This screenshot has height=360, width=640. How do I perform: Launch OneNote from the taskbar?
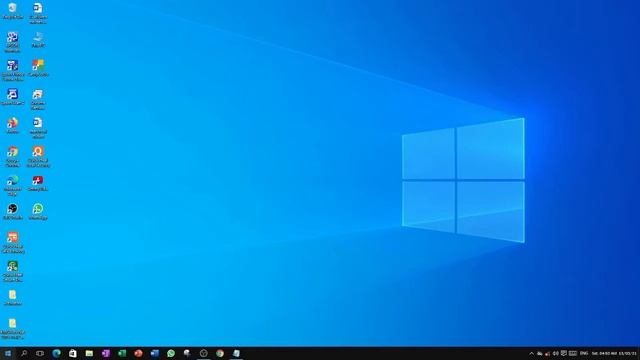(x=106, y=353)
